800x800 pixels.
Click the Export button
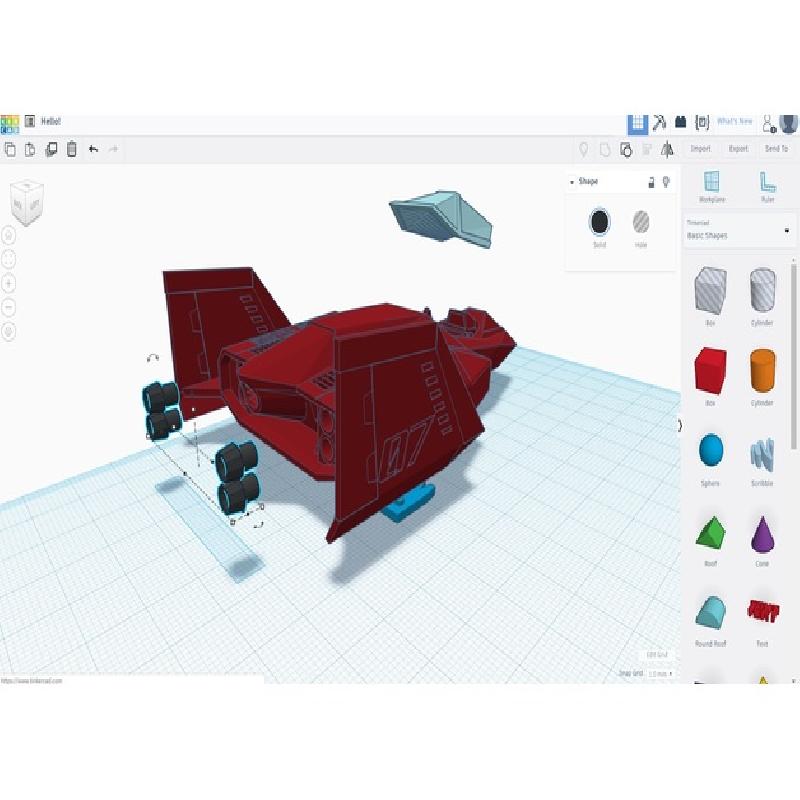pyautogui.click(x=738, y=149)
